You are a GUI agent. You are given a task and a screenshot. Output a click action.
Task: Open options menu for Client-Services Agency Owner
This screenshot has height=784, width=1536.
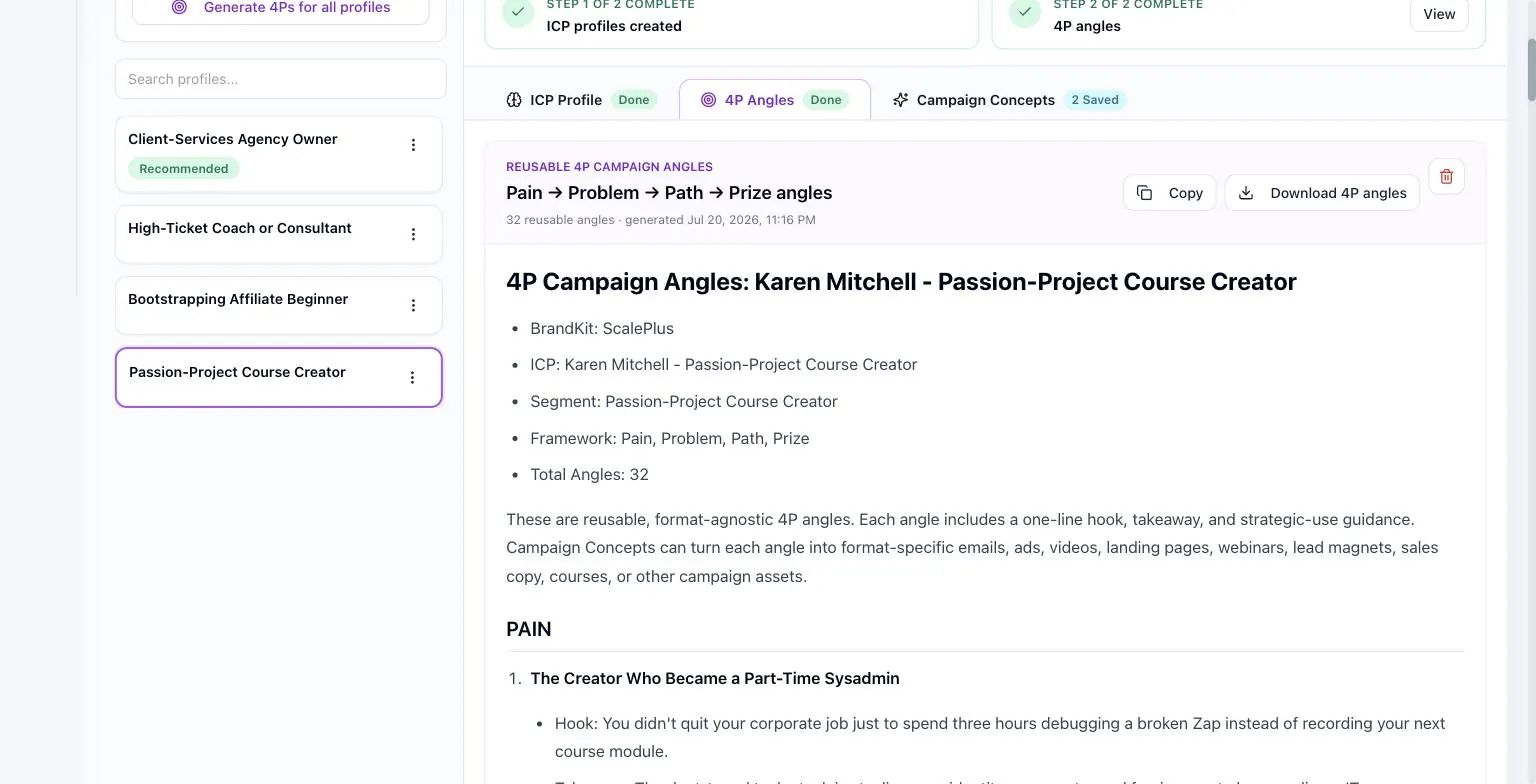(413, 145)
